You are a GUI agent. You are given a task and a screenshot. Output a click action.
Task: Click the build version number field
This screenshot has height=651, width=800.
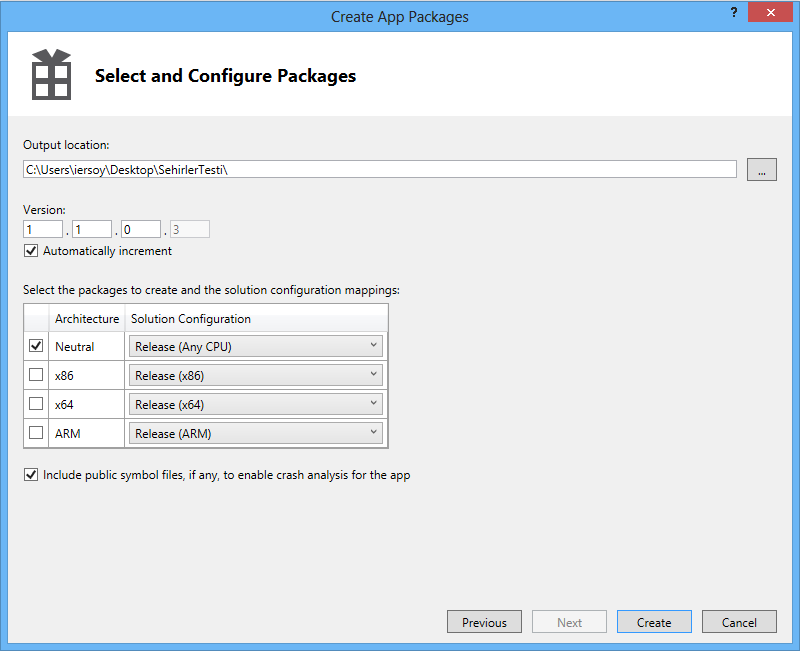point(141,230)
